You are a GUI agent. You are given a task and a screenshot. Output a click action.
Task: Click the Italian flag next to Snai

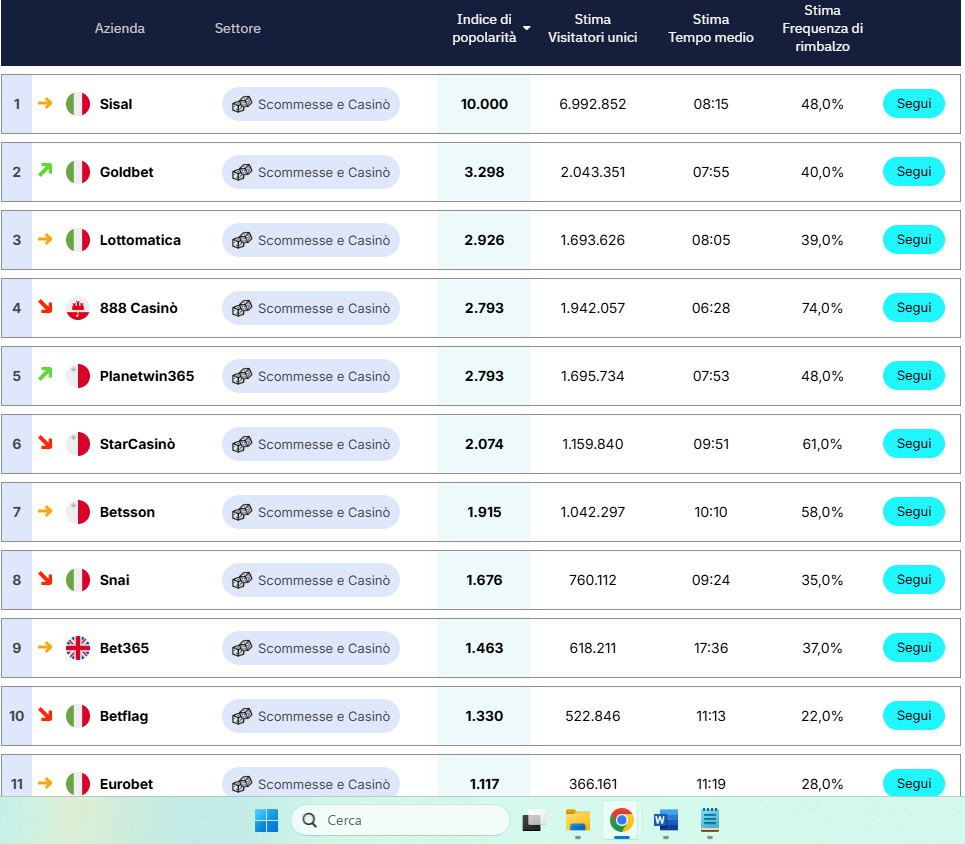[x=78, y=580]
